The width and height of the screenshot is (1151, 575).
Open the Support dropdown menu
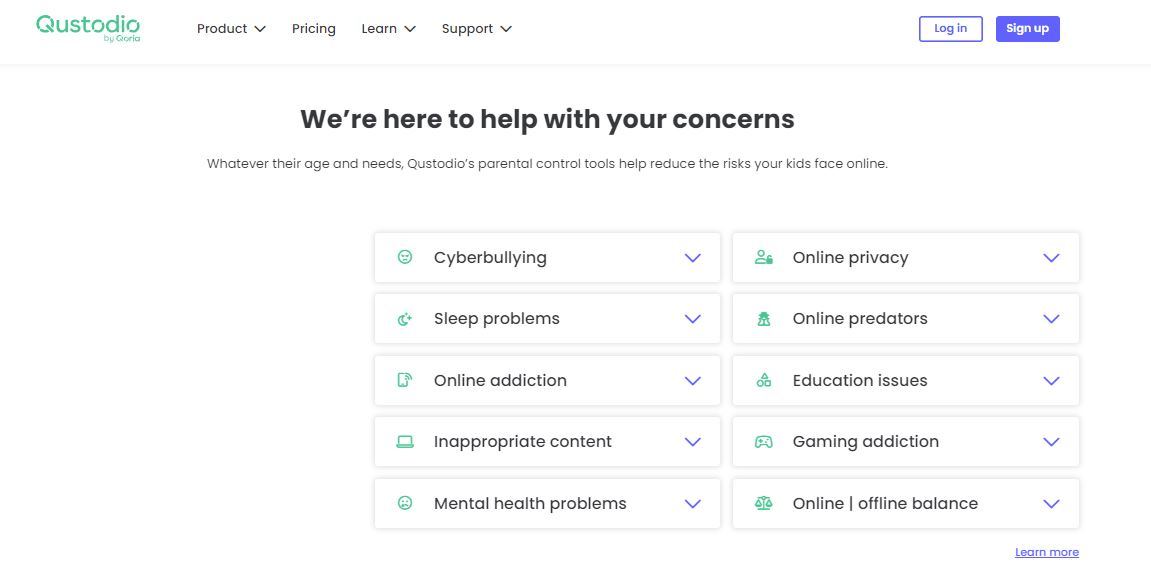(x=476, y=29)
